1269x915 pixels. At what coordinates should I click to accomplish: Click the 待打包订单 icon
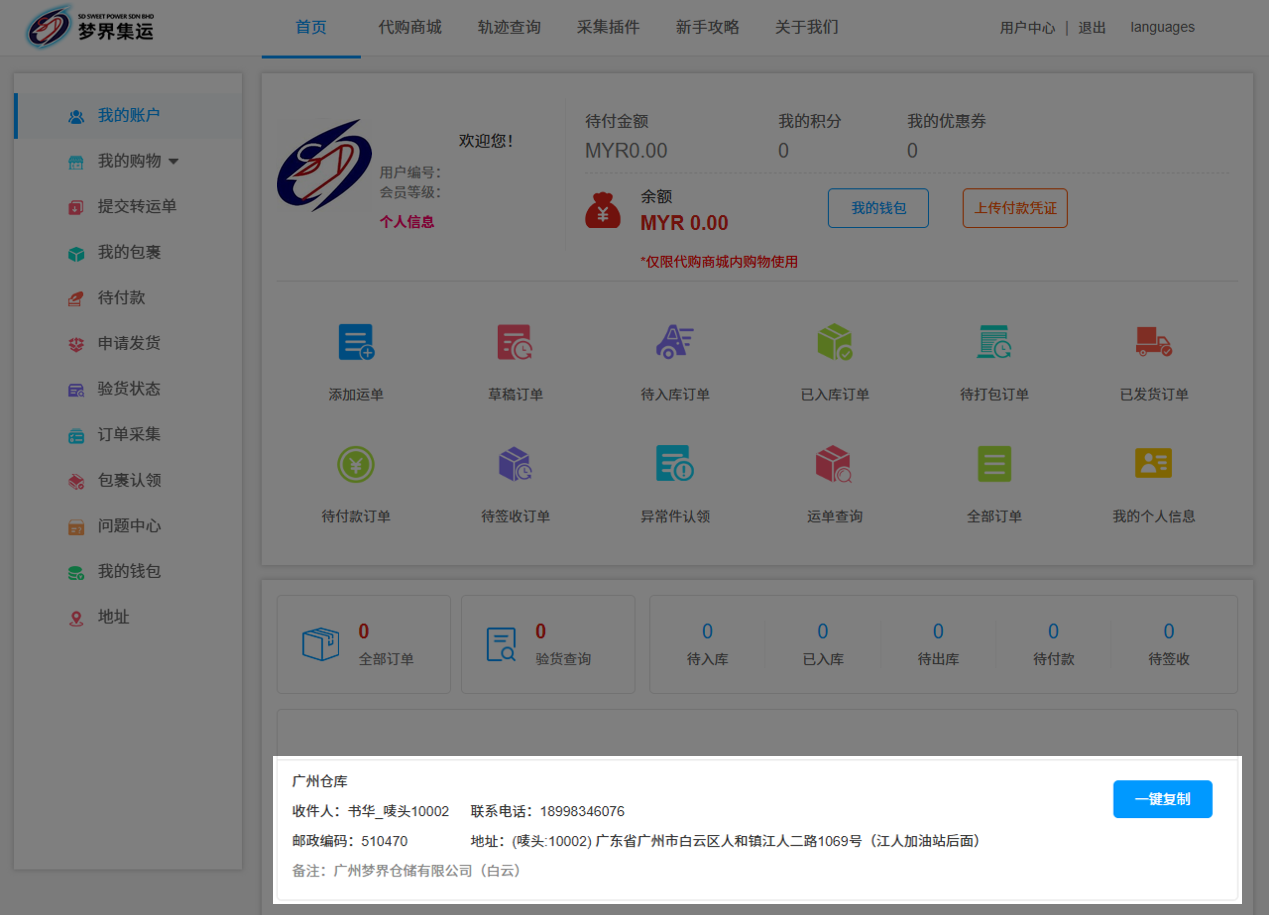(994, 343)
